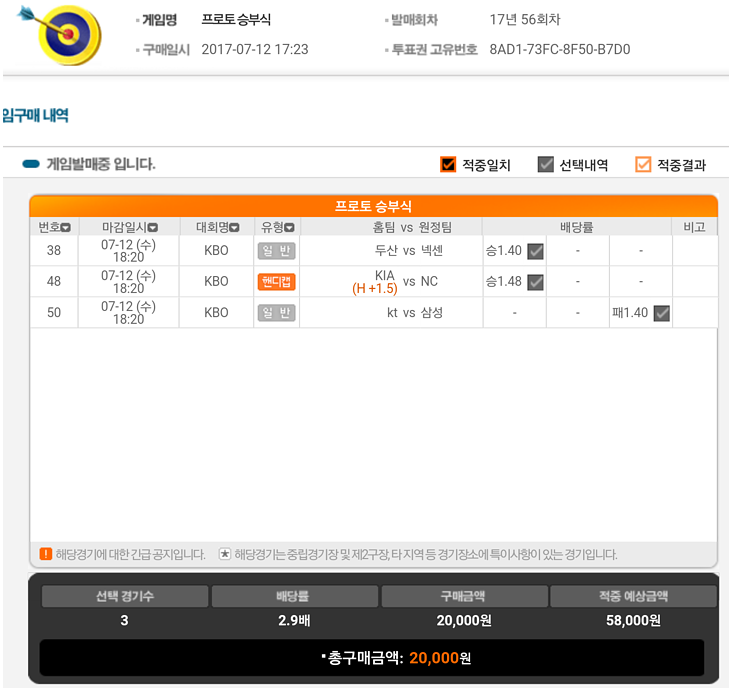Click the star venue-notice icon
The width and height of the screenshot is (729, 694).
(x=225, y=554)
